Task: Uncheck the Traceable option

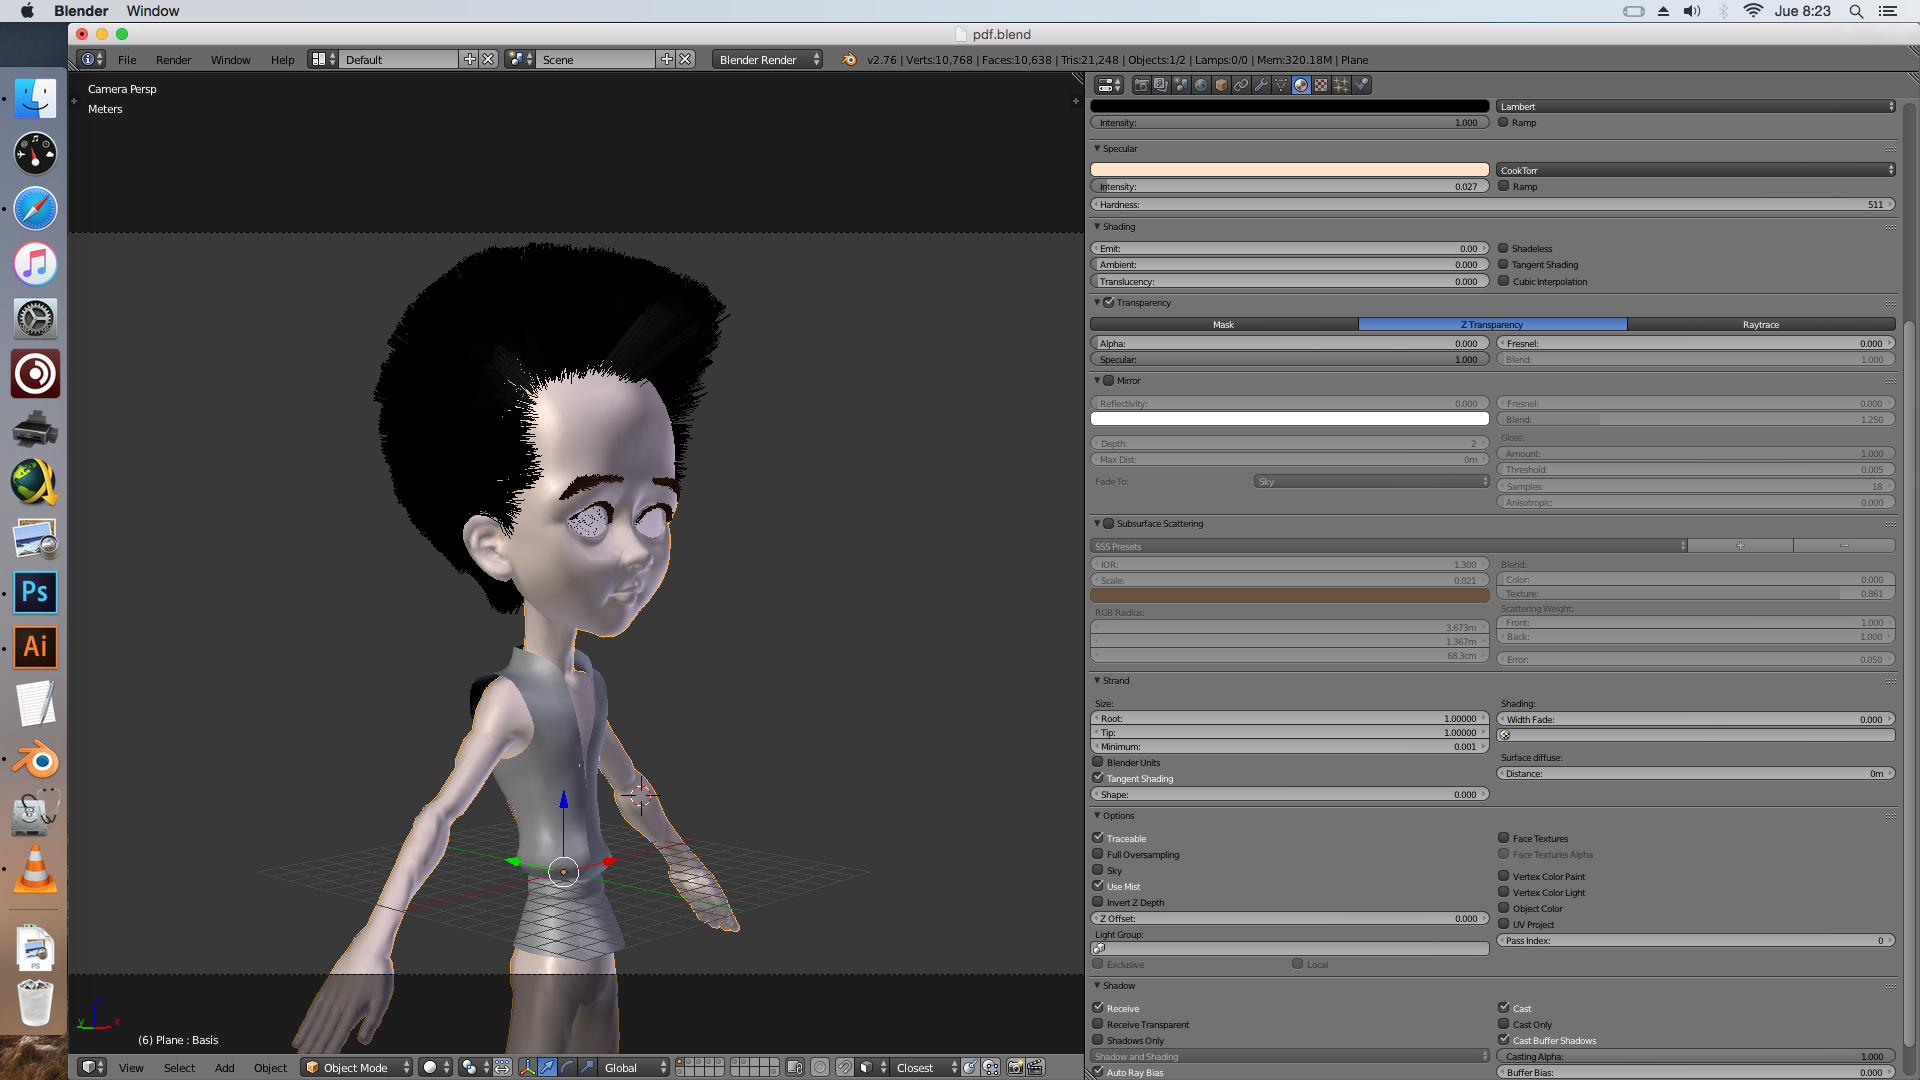Action: tap(1098, 838)
